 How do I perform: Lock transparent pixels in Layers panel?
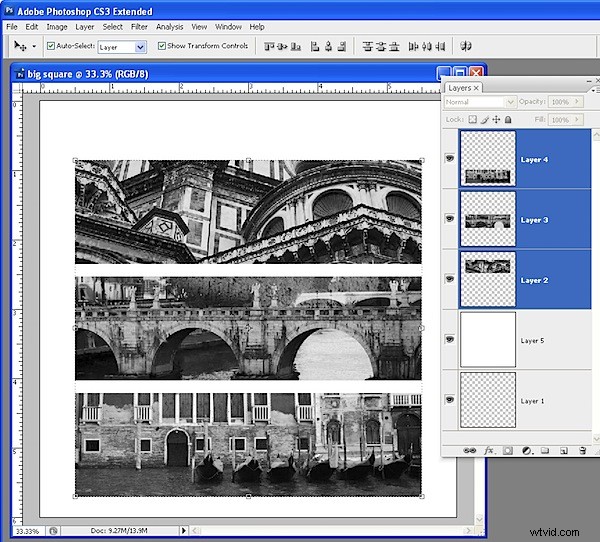pyautogui.click(x=474, y=119)
